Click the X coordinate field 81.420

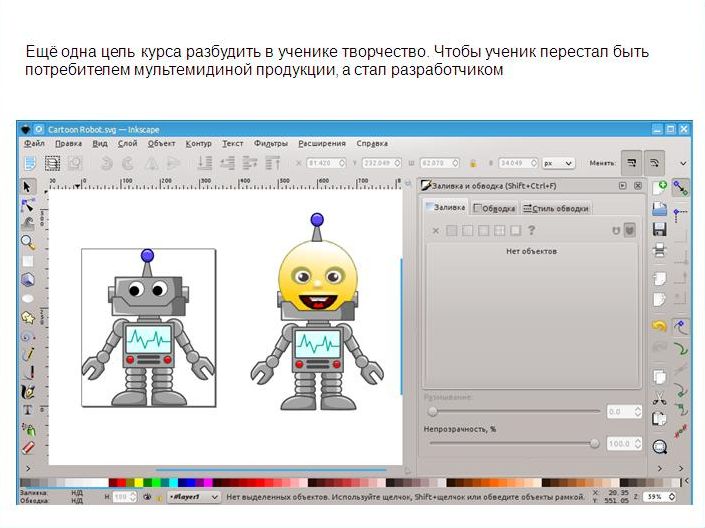[326, 163]
